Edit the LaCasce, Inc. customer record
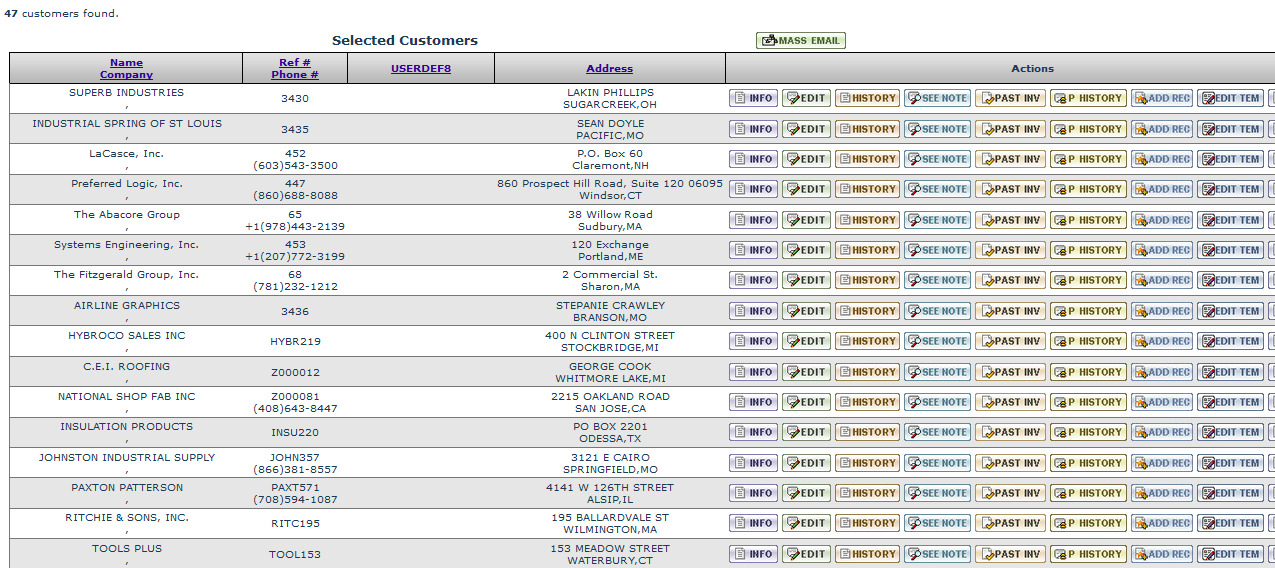The height and width of the screenshot is (568, 1275). tap(806, 159)
